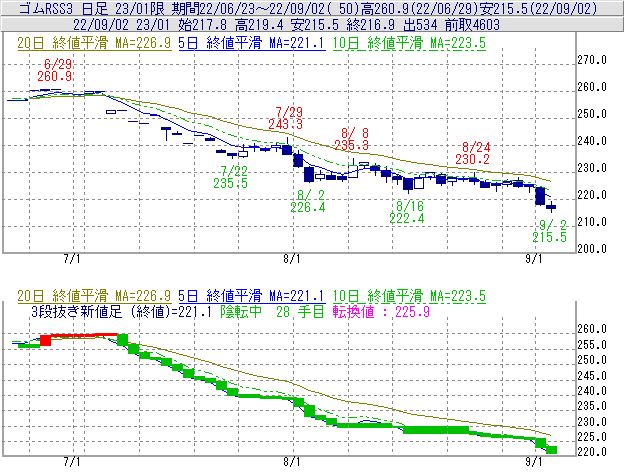Click upper chart 260.0 axis label
The image size is (624, 475).
592,87
